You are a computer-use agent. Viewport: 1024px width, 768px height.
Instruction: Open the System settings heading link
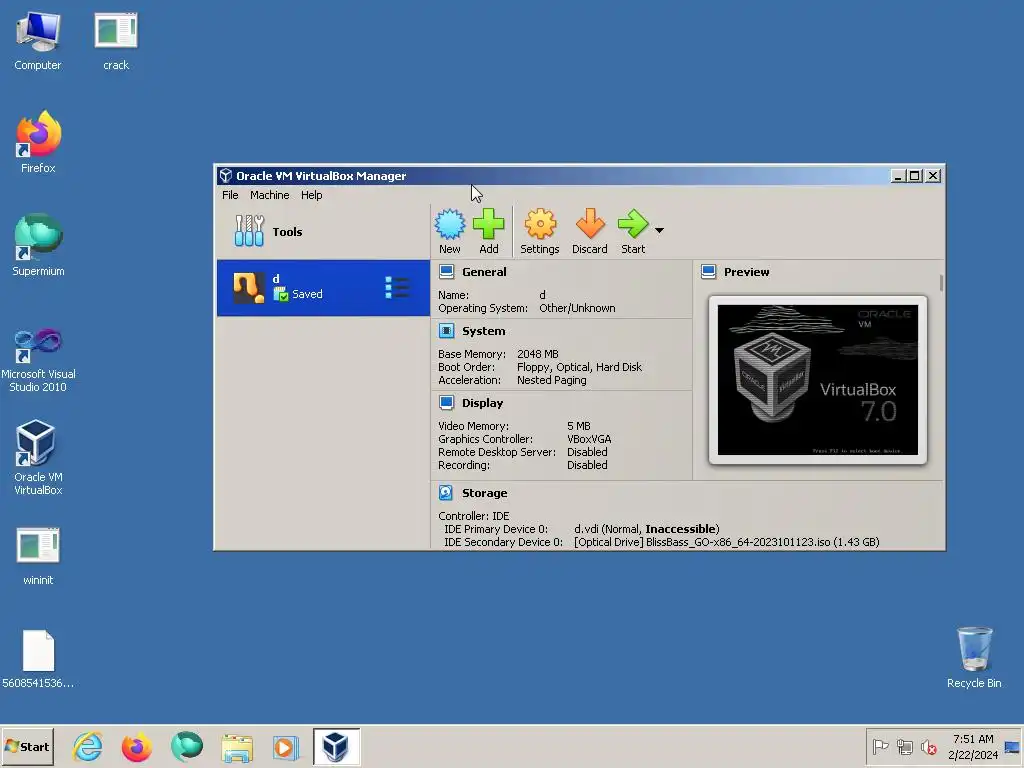[x=483, y=331]
